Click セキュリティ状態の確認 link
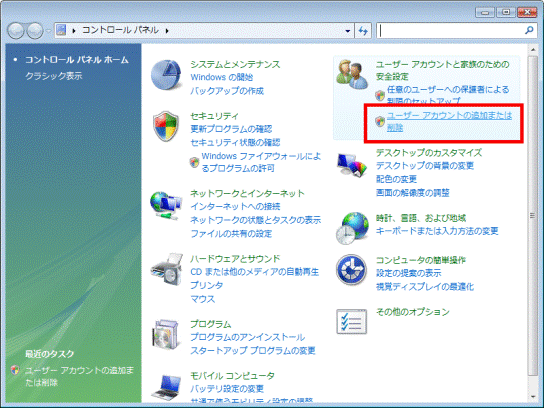Viewport: 544px width, 408px height. tap(235, 142)
